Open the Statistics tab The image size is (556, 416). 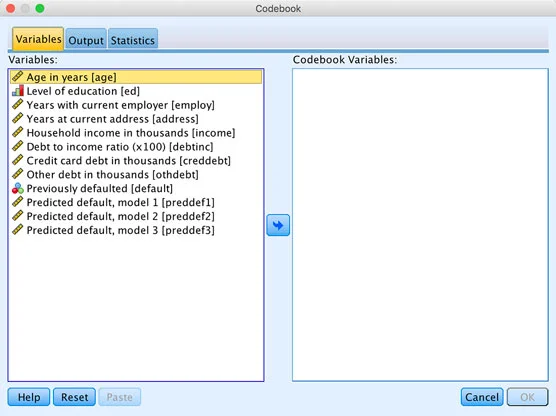point(133,40)
